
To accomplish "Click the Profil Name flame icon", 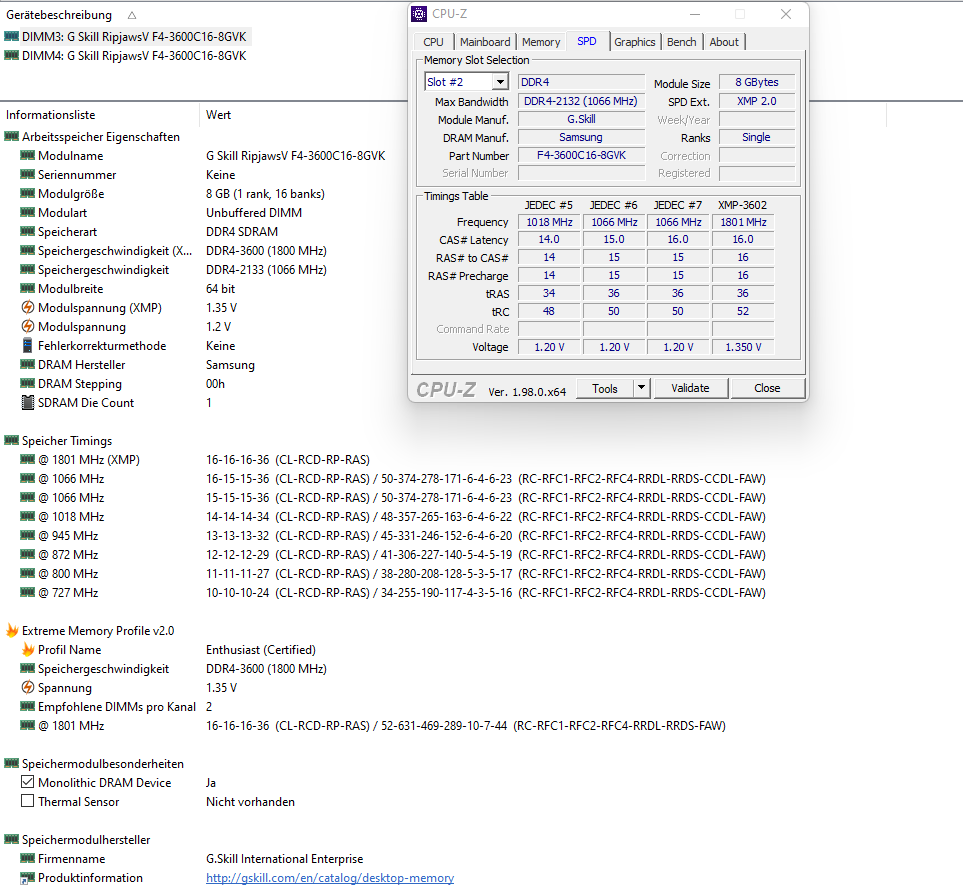I will 28,649.
